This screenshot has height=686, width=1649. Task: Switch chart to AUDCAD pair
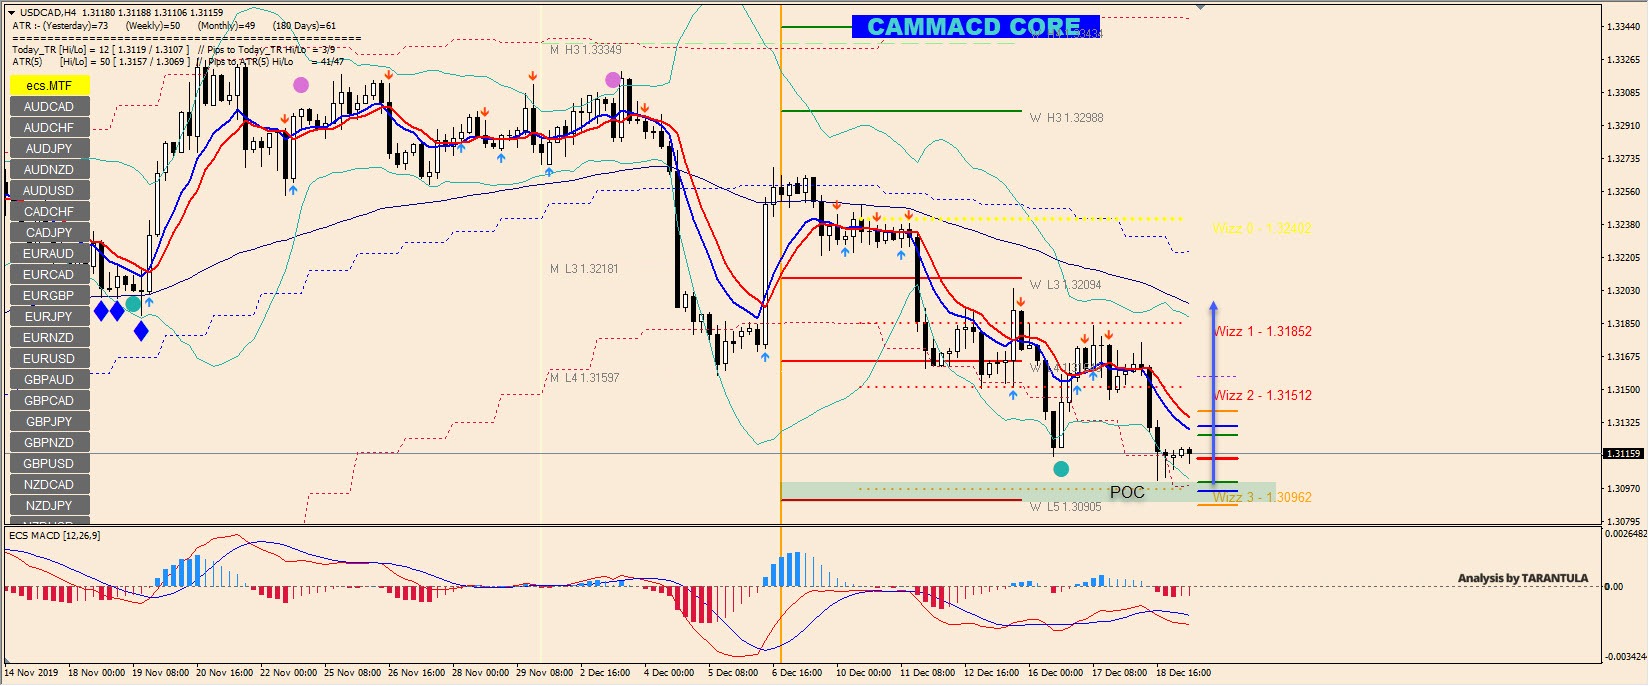tap(49, 106)
